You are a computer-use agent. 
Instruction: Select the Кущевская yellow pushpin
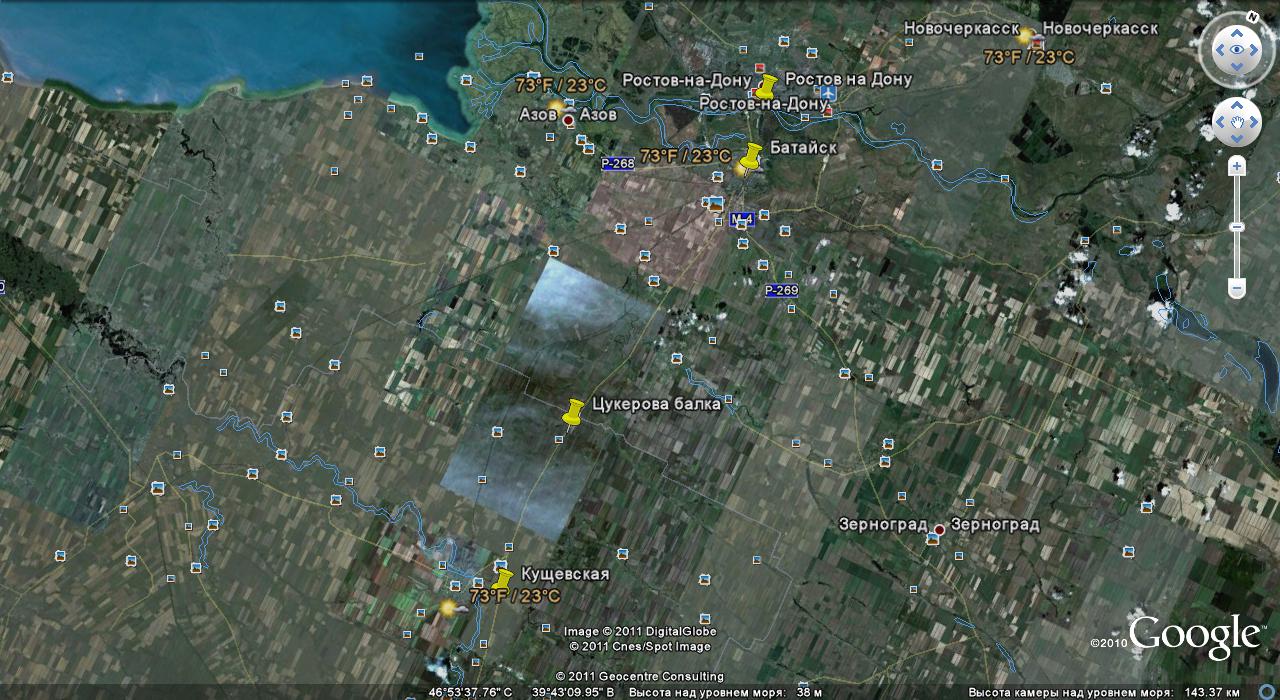point(501,580)
